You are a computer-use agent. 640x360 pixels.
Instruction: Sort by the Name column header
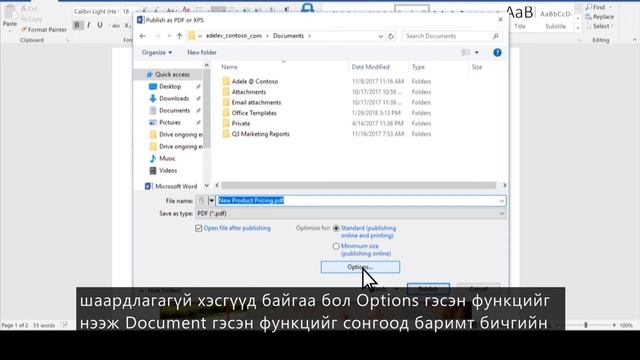[229, 67]
